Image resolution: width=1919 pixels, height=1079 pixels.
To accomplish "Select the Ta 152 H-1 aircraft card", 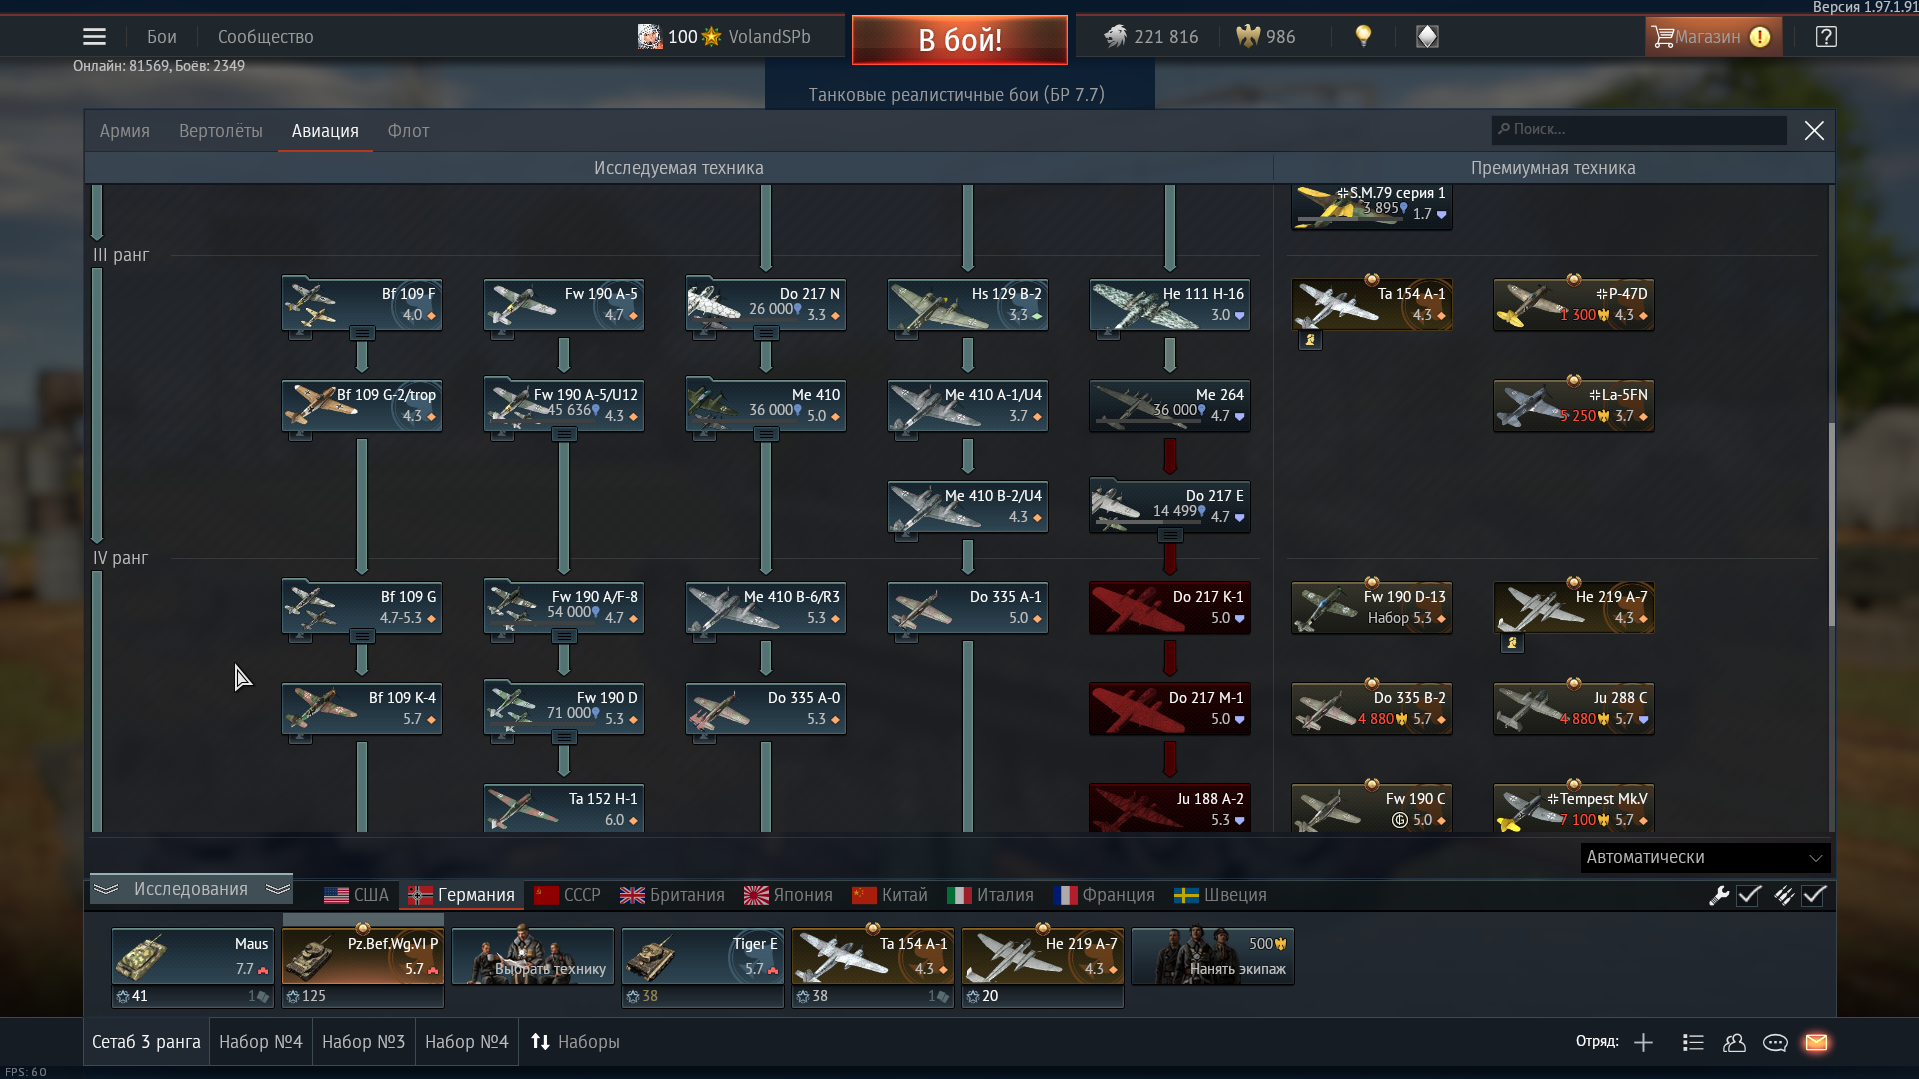I will [564, 808].
